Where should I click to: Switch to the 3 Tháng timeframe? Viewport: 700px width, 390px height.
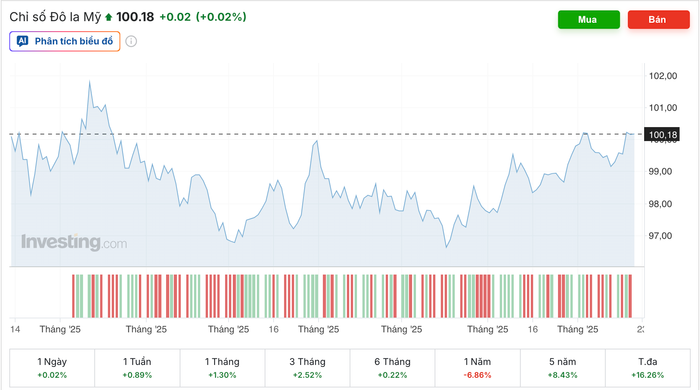307,368
